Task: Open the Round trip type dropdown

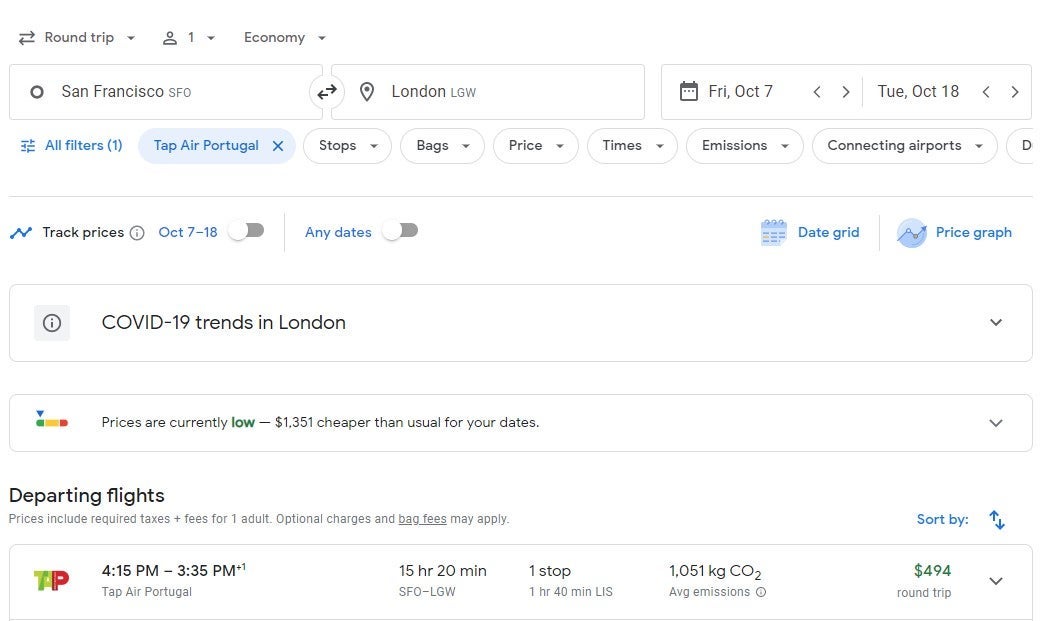Action: pyautogui.click(x=78, y=38)
